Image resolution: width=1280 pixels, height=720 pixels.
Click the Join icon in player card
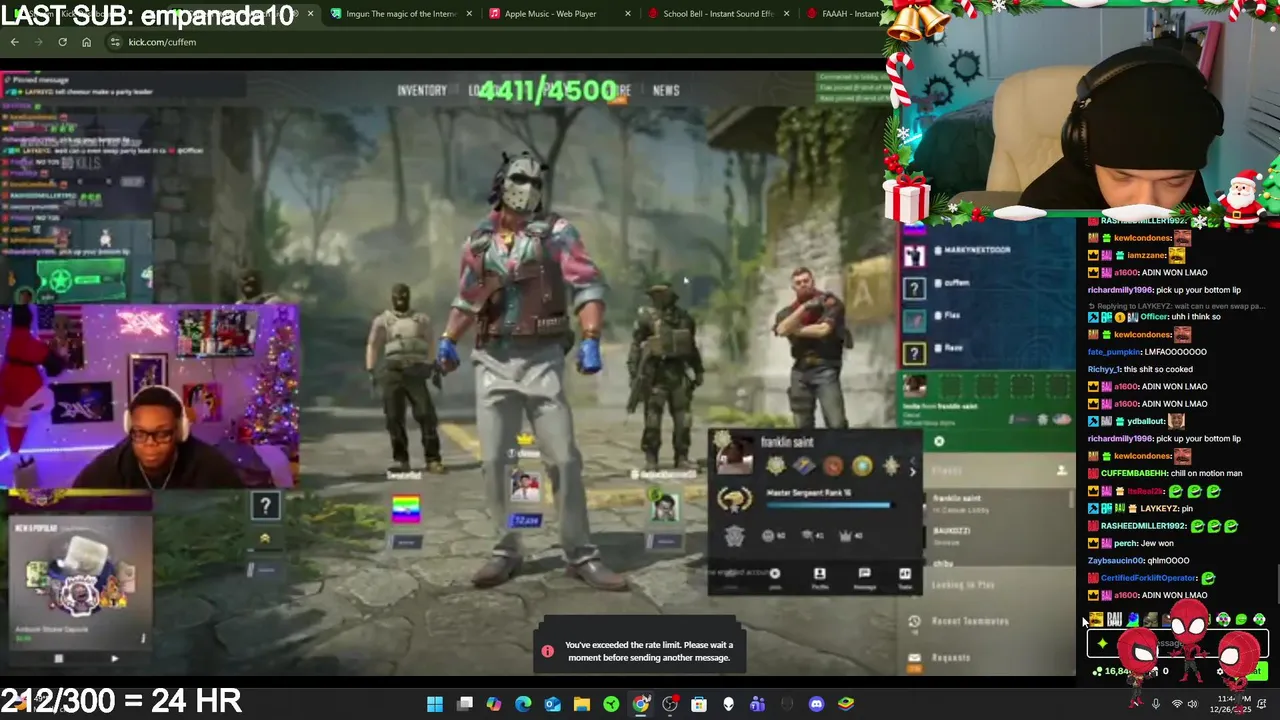[x=774, y=577]
